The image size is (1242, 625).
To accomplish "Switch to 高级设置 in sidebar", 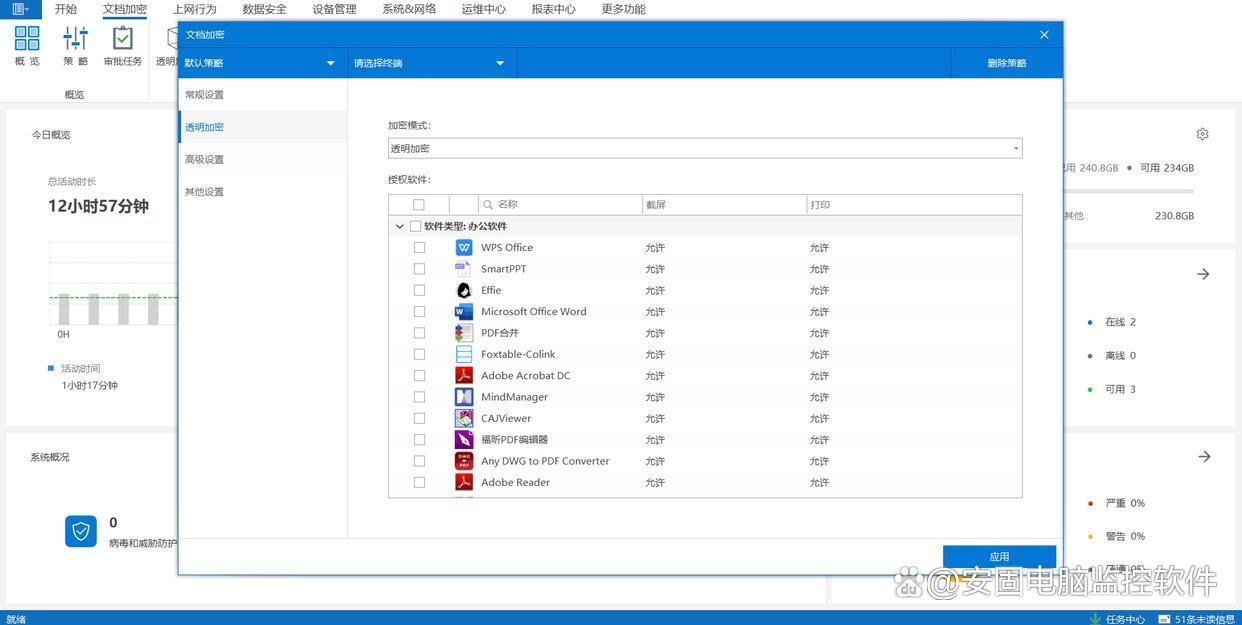I will point(204,160).
